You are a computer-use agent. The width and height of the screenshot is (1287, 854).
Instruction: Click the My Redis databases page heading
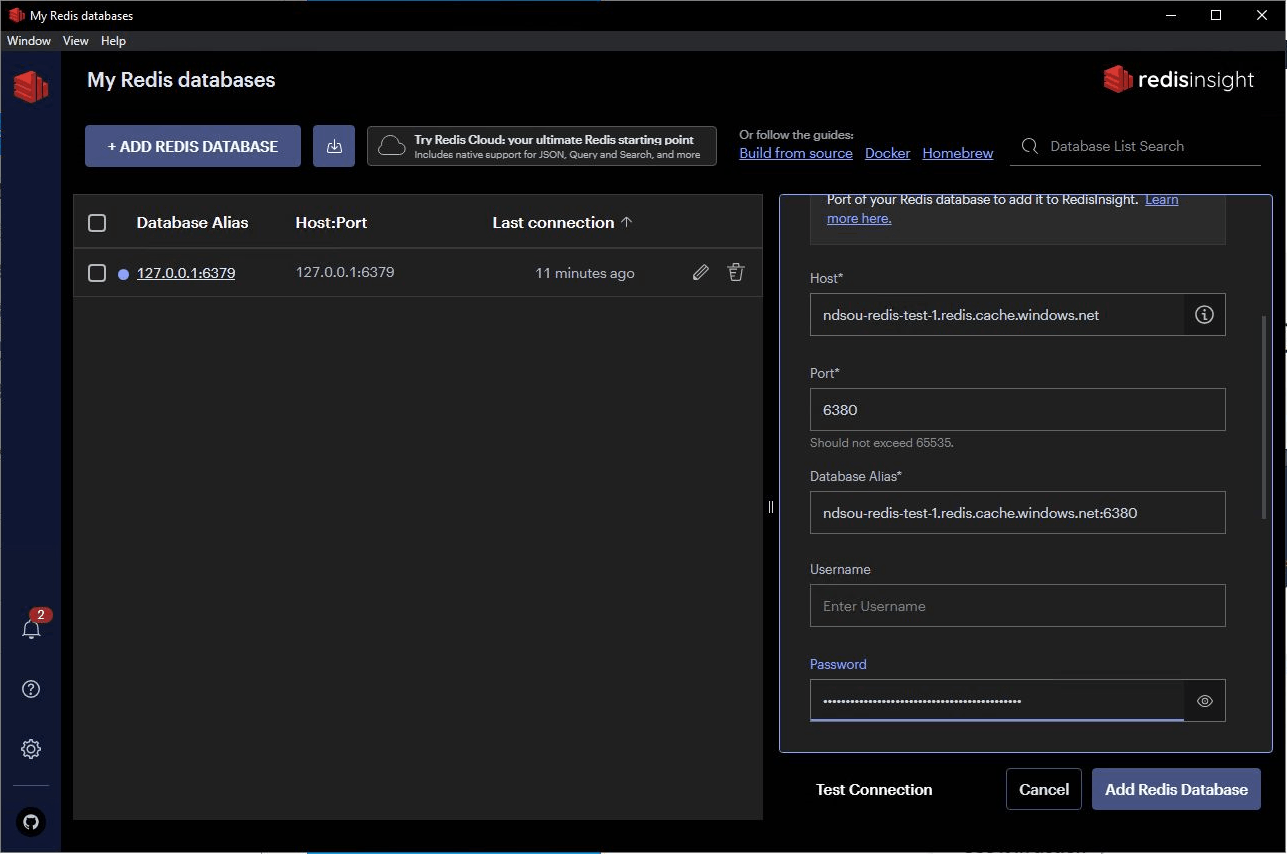point(181,80)
